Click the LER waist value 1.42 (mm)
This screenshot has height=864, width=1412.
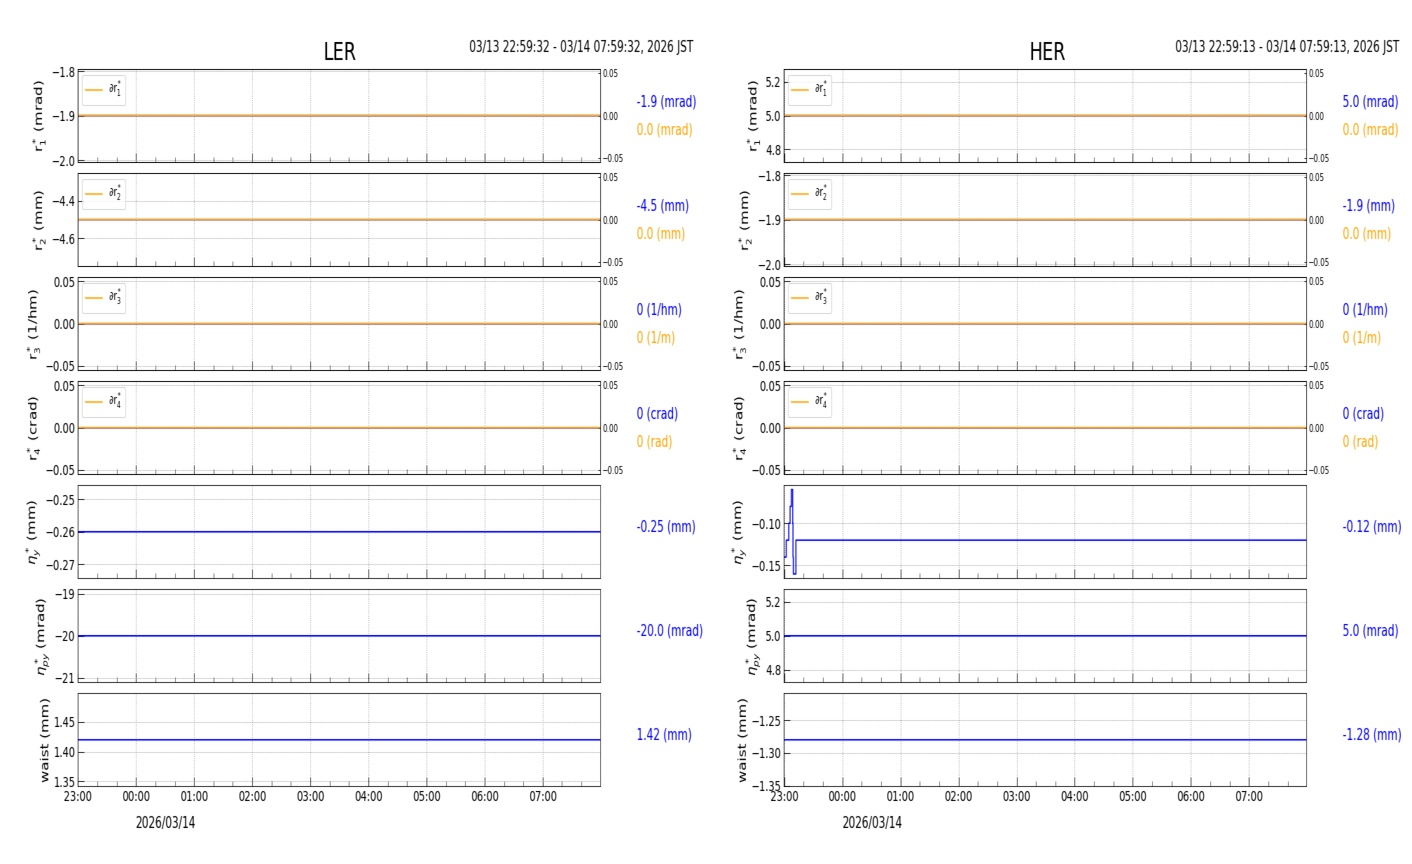tap(664, 735)
